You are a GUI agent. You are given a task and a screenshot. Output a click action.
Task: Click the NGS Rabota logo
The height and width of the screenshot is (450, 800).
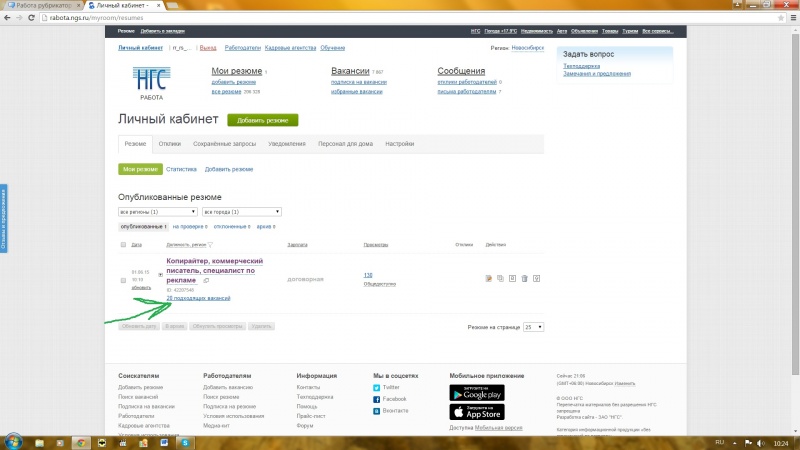coord(152,80)
